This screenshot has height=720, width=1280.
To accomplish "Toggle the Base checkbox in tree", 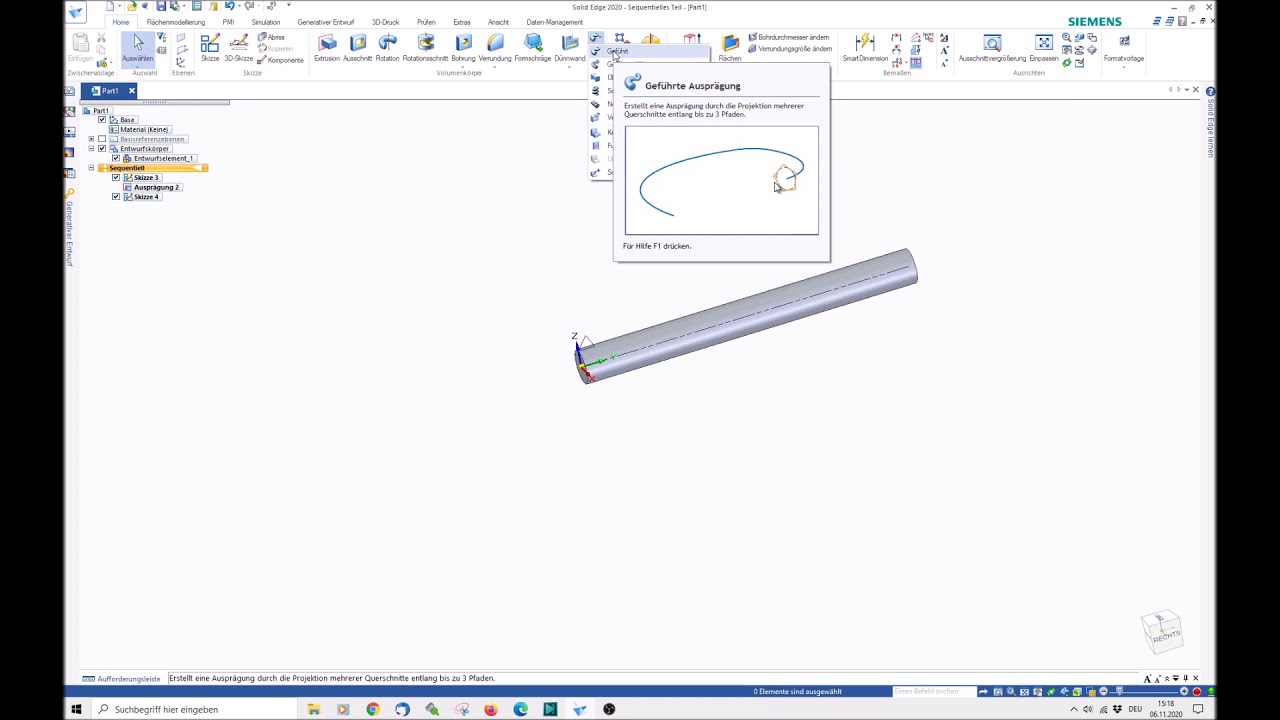I will (102, 120).
